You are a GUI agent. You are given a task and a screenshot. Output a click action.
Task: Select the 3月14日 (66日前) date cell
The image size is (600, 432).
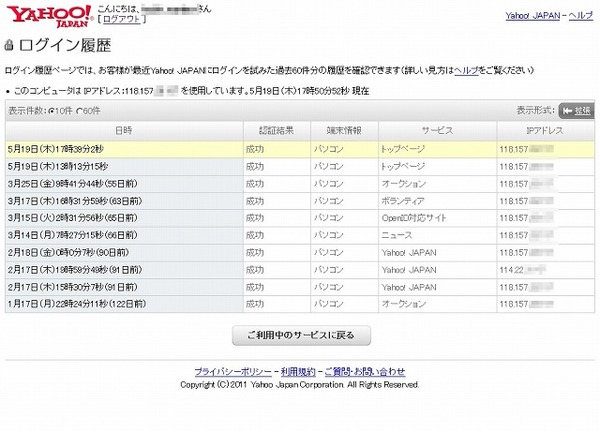point(124,235)
